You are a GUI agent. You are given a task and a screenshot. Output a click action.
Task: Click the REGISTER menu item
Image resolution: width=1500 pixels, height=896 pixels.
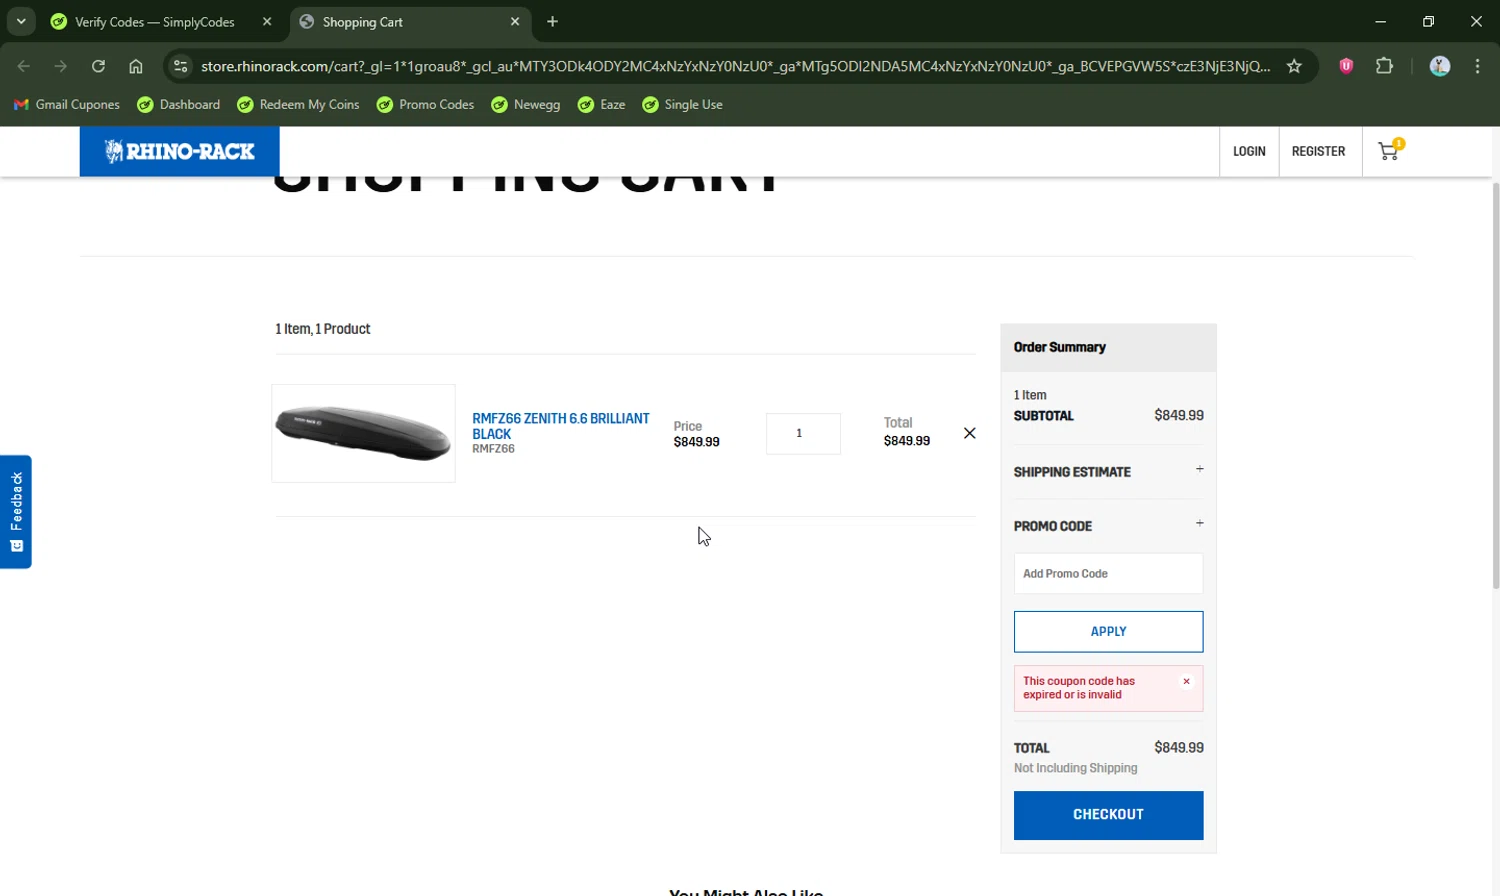click(1318, 151)
